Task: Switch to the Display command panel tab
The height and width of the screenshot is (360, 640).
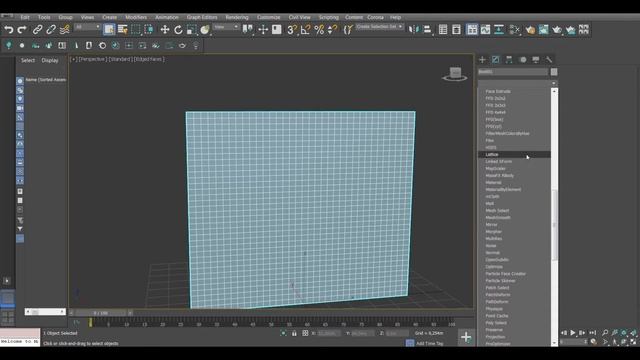Action: coord(536,60)
